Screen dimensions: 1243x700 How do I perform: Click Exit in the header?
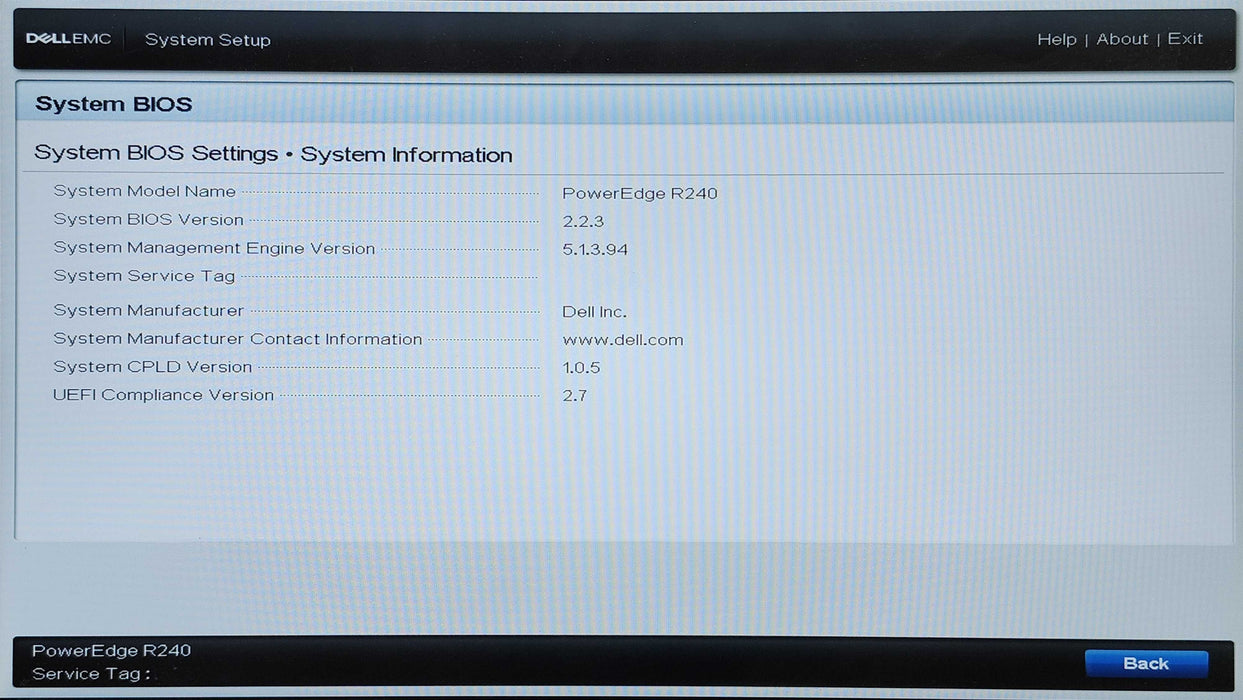pos(1185,39)
